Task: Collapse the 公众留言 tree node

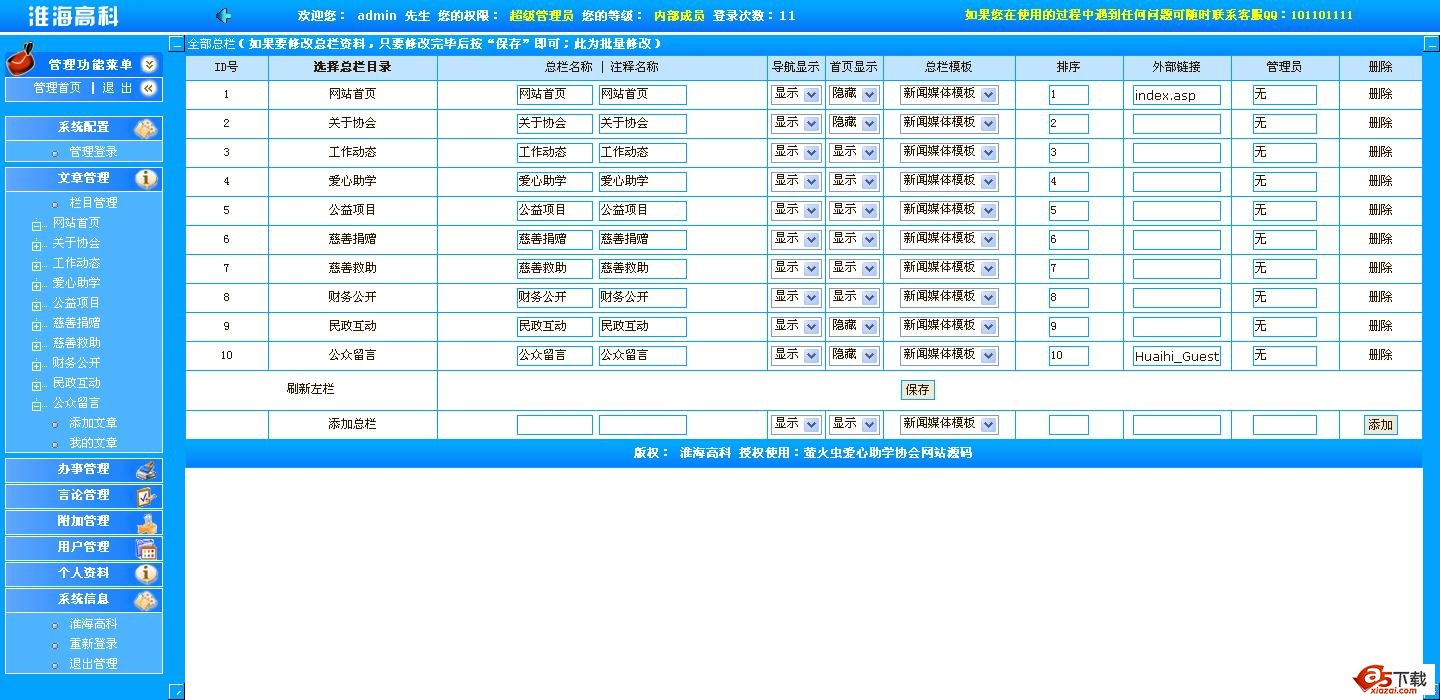Action: [37, 405]
